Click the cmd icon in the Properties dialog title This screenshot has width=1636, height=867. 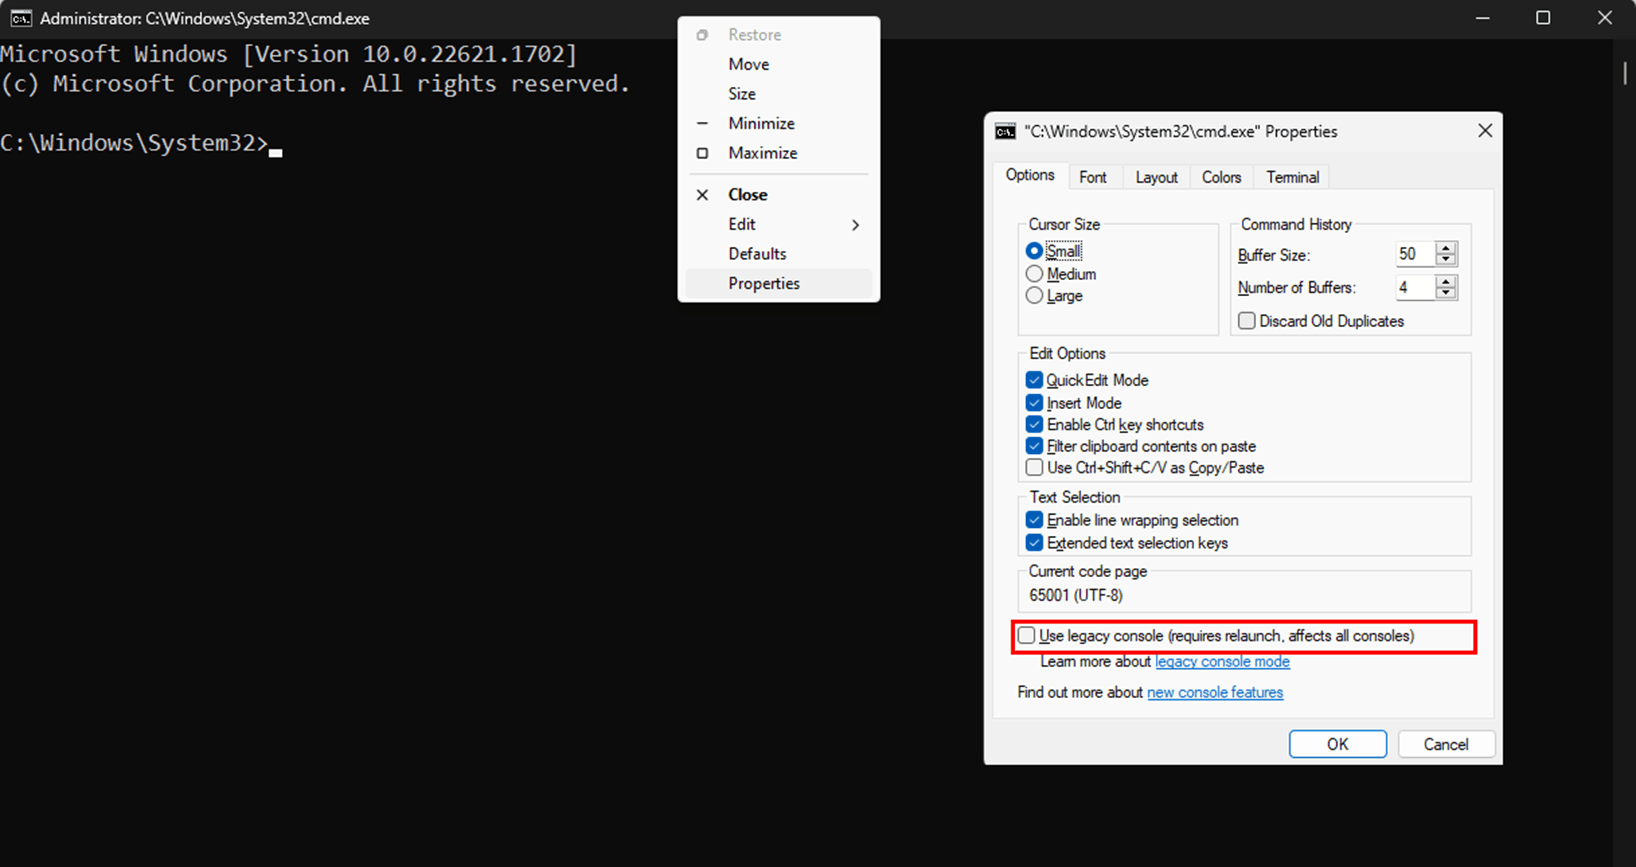pyautogui.click(x=1005, y=131)
